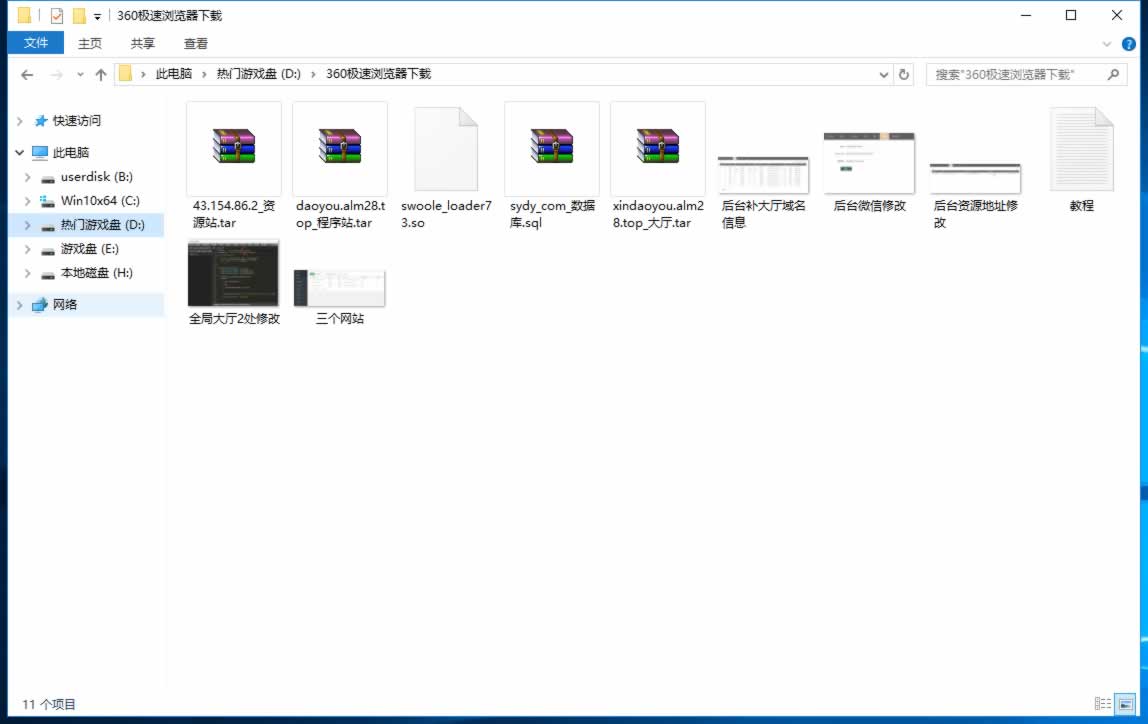Click the up-directory arrow button
Image resolution: width=1148 pixels, height=724 pixels.
pyautogui.click(x=101, y=75)
